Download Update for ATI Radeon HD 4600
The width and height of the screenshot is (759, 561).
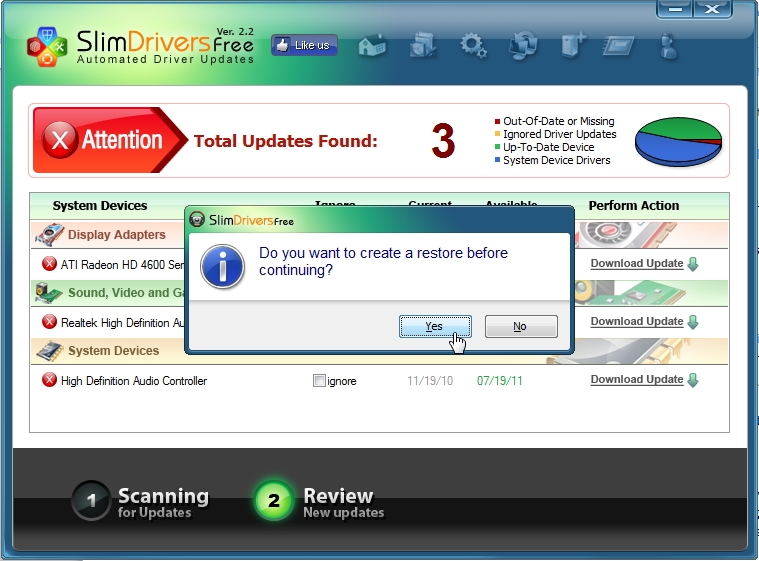(x=637, y=263)
